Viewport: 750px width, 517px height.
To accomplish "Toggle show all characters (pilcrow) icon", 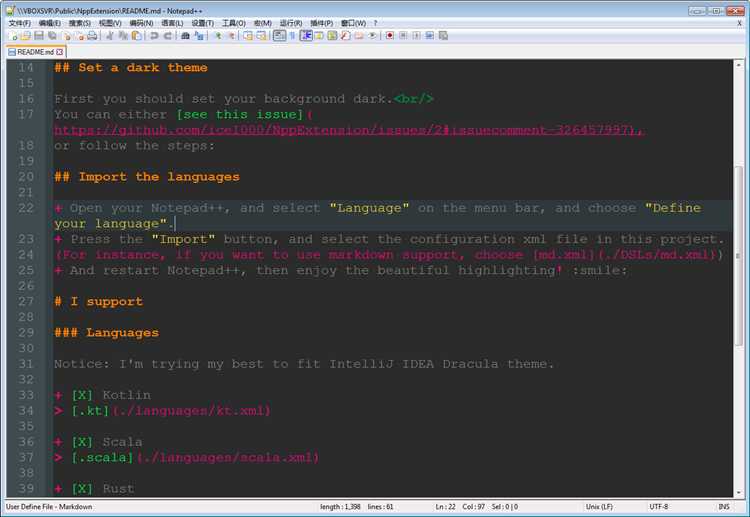I will click(x=293, y=35).
